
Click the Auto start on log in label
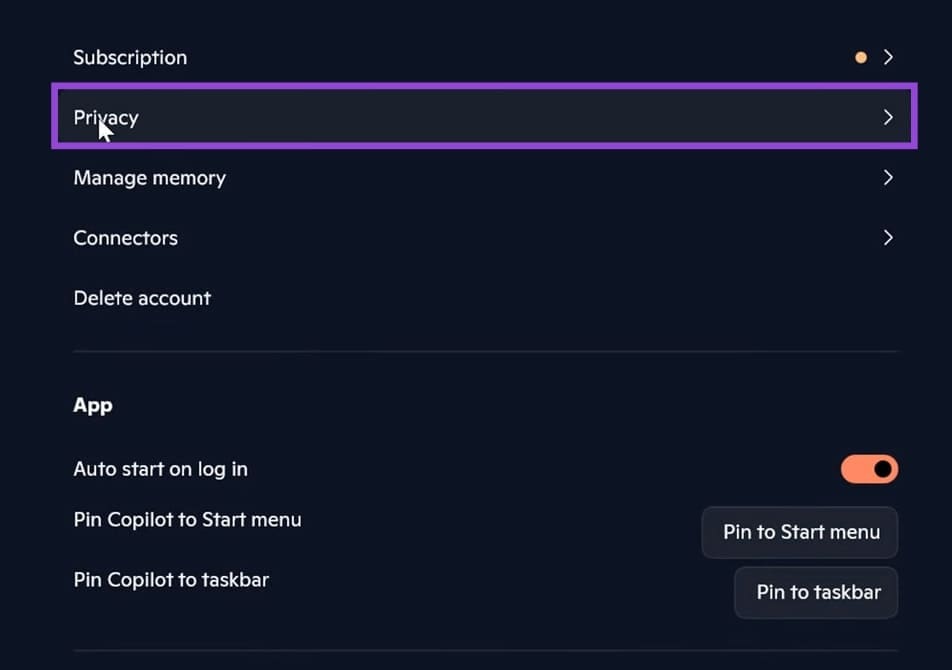coord(161,468)
